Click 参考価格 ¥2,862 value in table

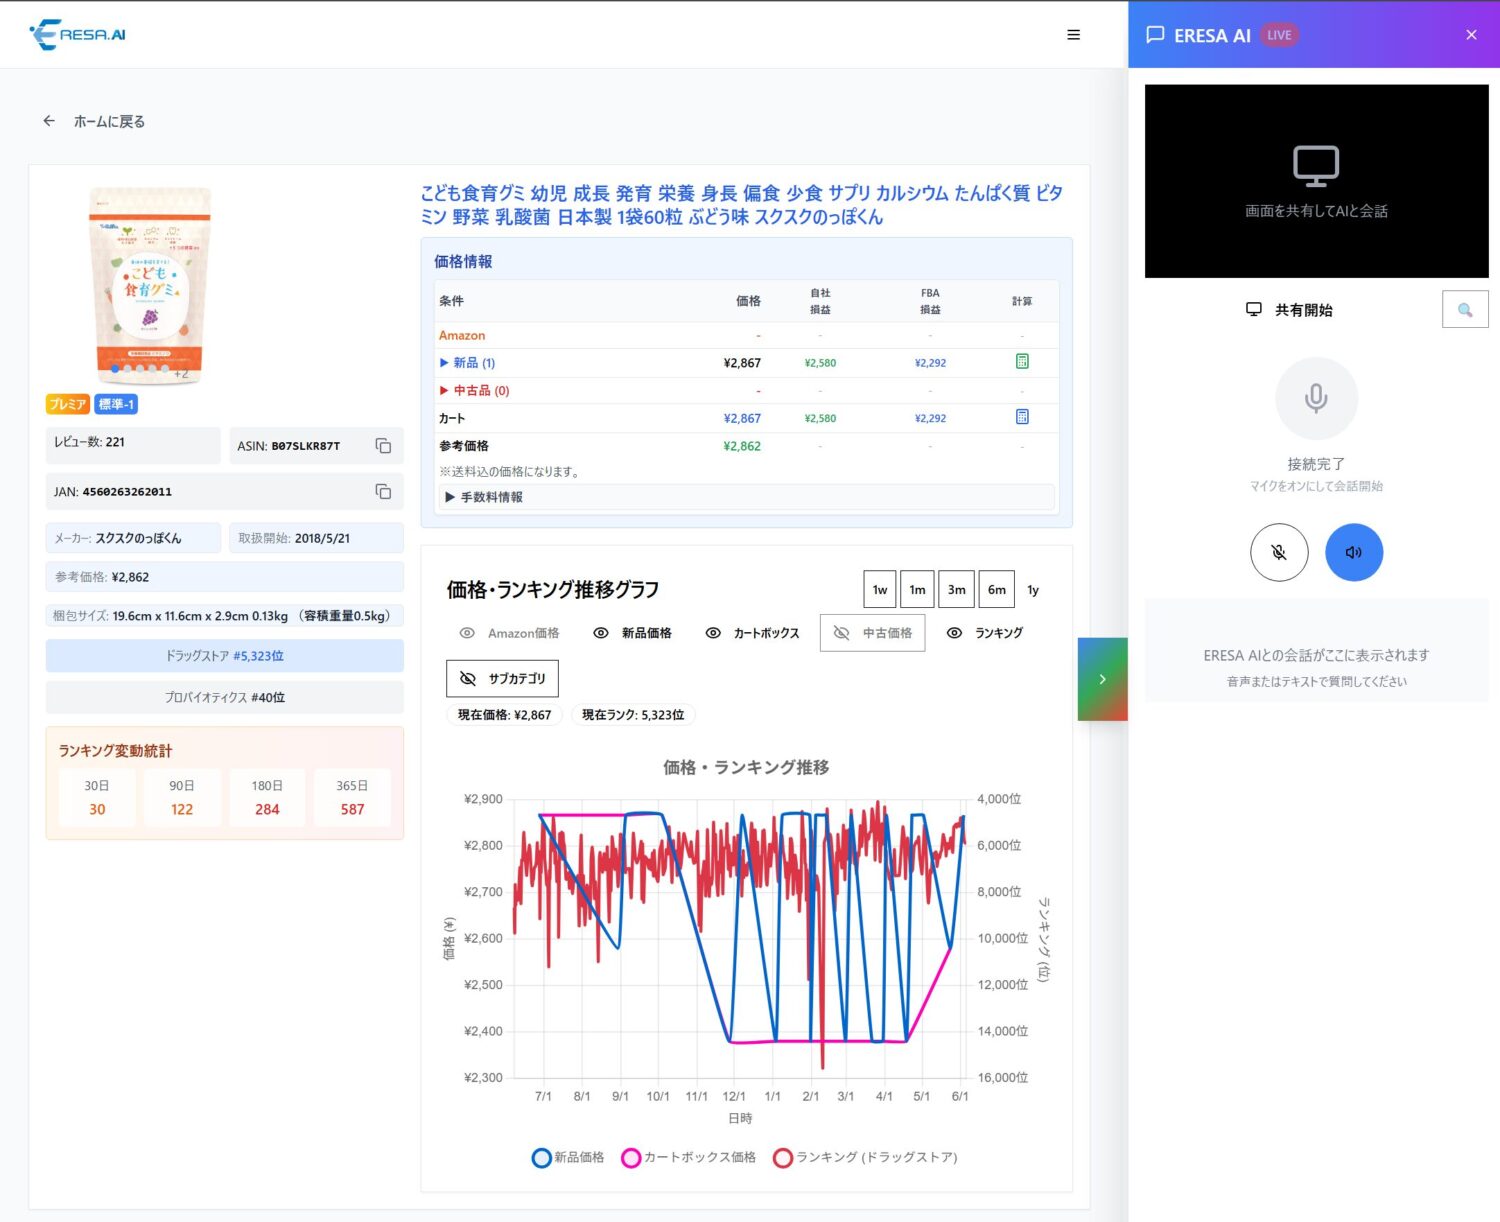point(742,446)
